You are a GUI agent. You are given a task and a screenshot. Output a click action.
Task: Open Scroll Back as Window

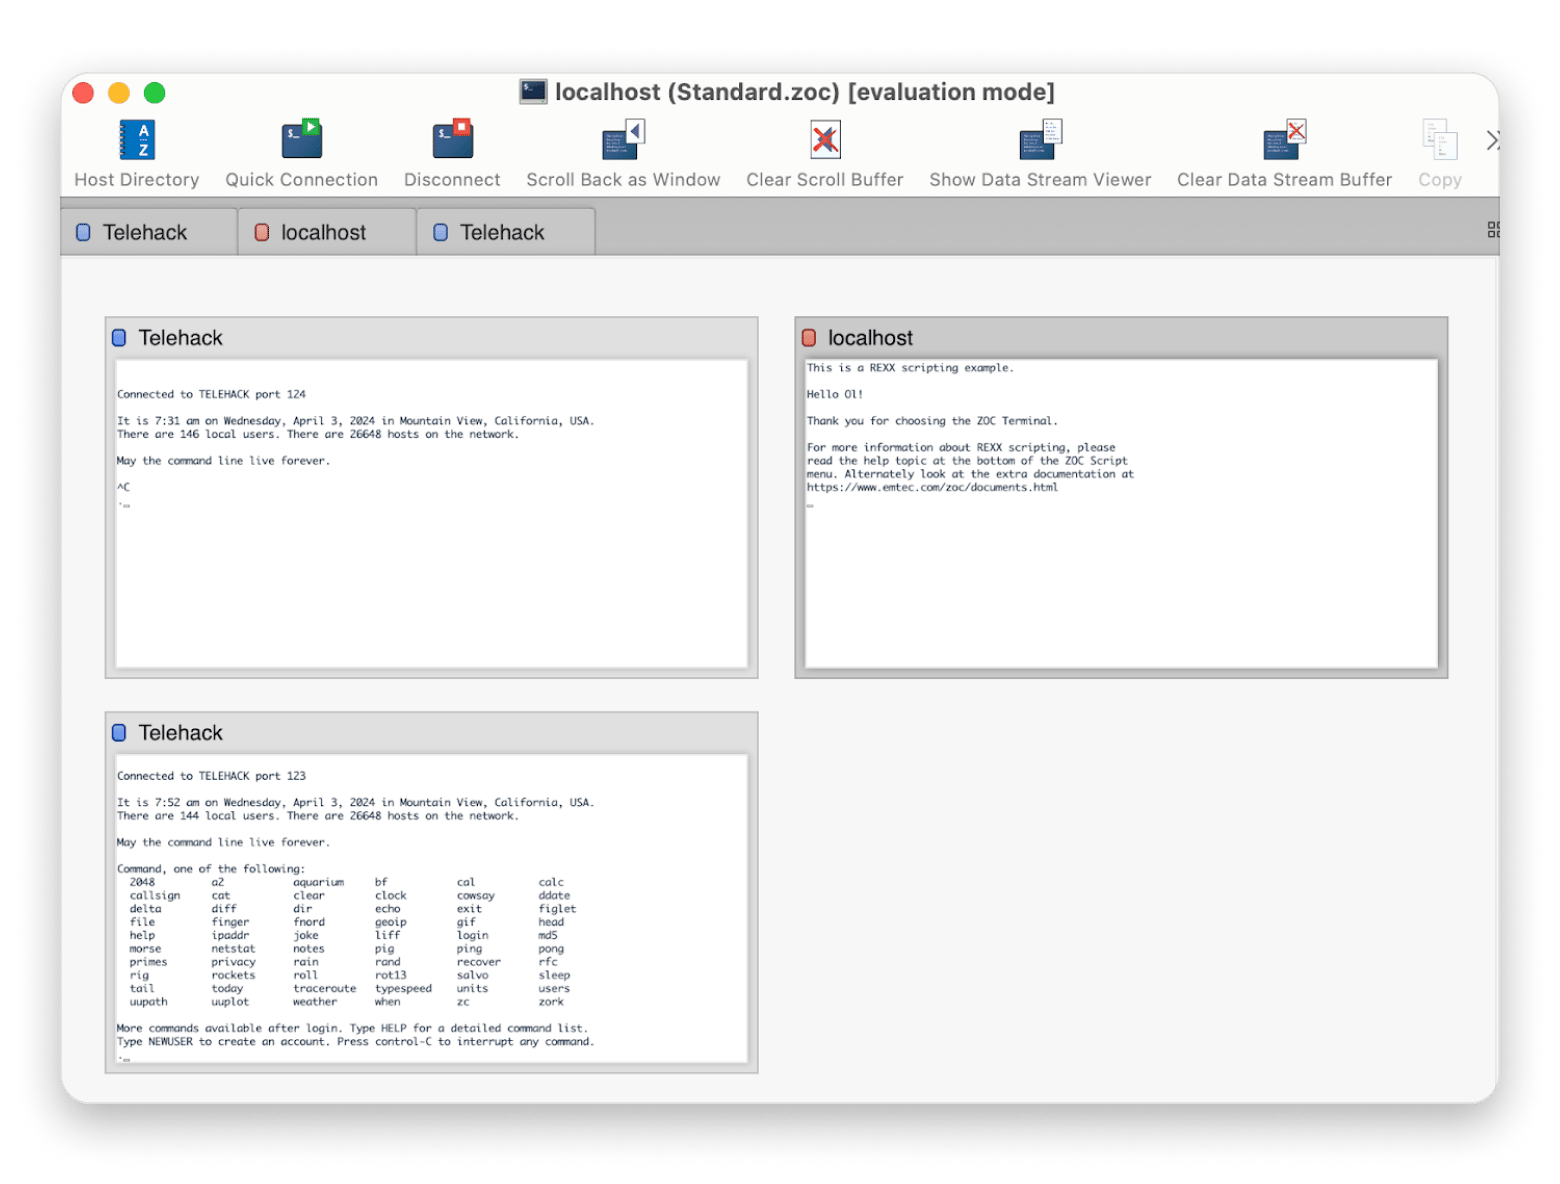pos(623,141)
